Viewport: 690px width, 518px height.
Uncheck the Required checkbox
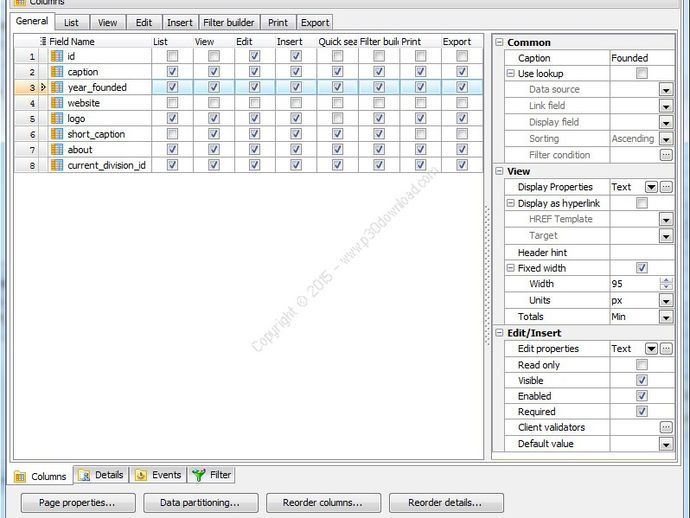pyautogui.click(x=642, y=411)
